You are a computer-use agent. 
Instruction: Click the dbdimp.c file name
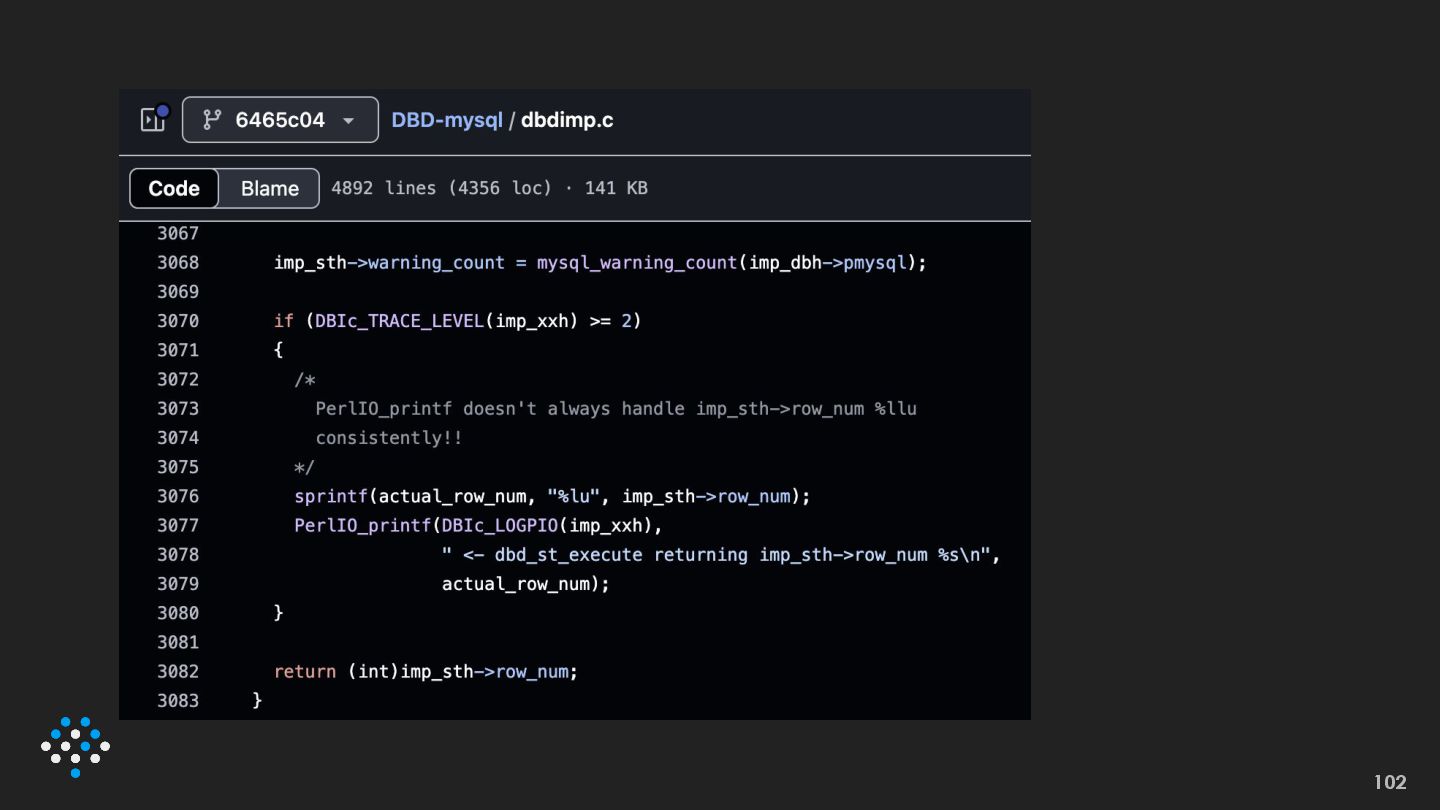[567, 120]
